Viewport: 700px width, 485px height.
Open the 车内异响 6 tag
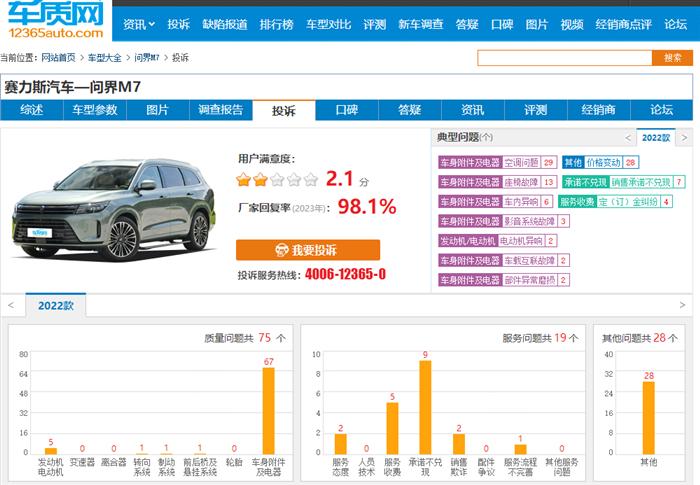tap(496, 202)
